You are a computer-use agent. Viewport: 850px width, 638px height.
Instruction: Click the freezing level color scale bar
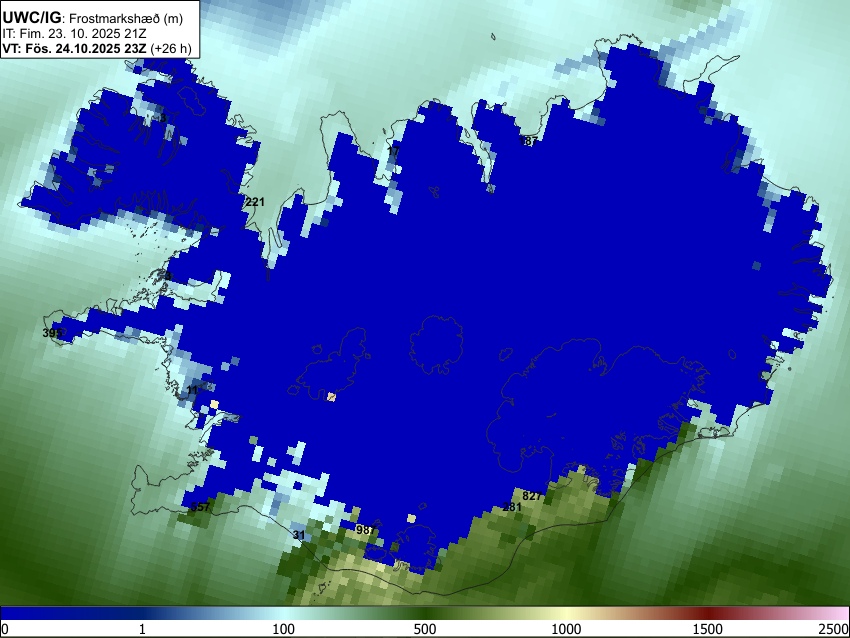pos(425,614)
